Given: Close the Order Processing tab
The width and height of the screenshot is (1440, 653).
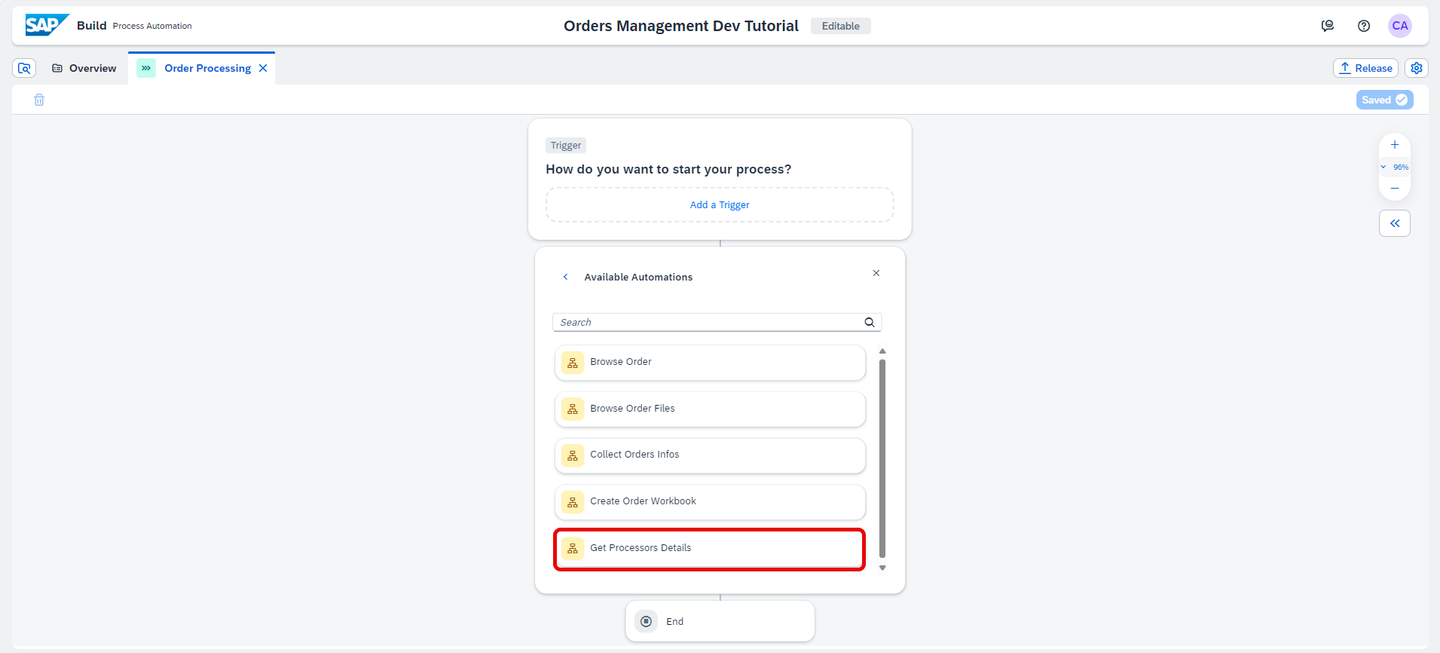Looking at the screenshot, I should coord(263,68).
